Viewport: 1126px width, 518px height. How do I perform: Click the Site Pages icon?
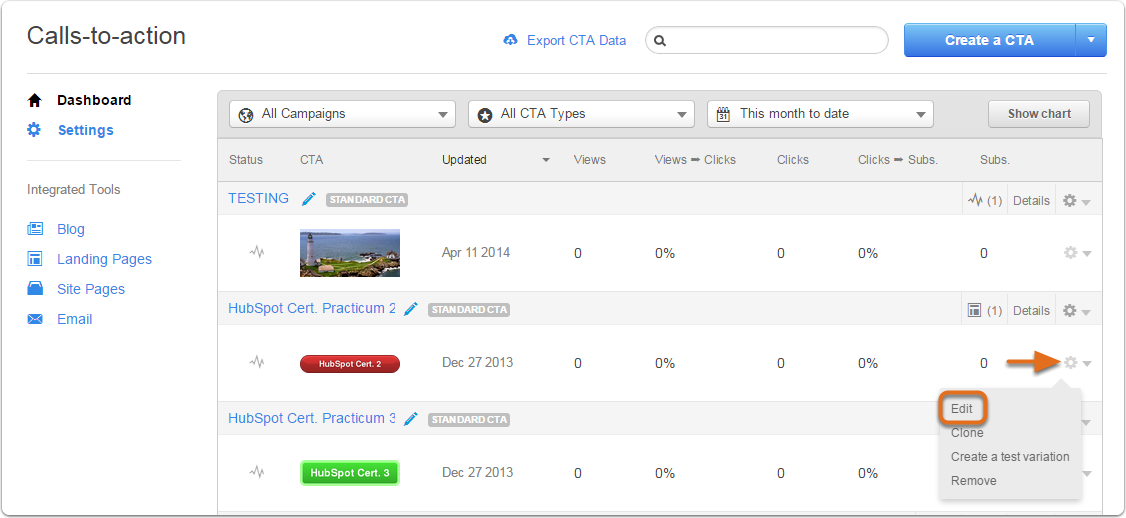[x=35, y=289]
